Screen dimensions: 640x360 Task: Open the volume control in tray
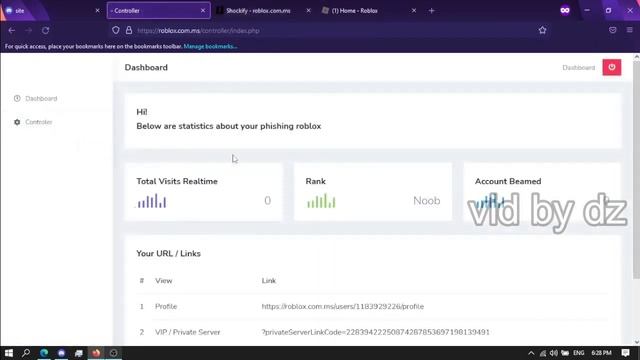click(553, 353)
